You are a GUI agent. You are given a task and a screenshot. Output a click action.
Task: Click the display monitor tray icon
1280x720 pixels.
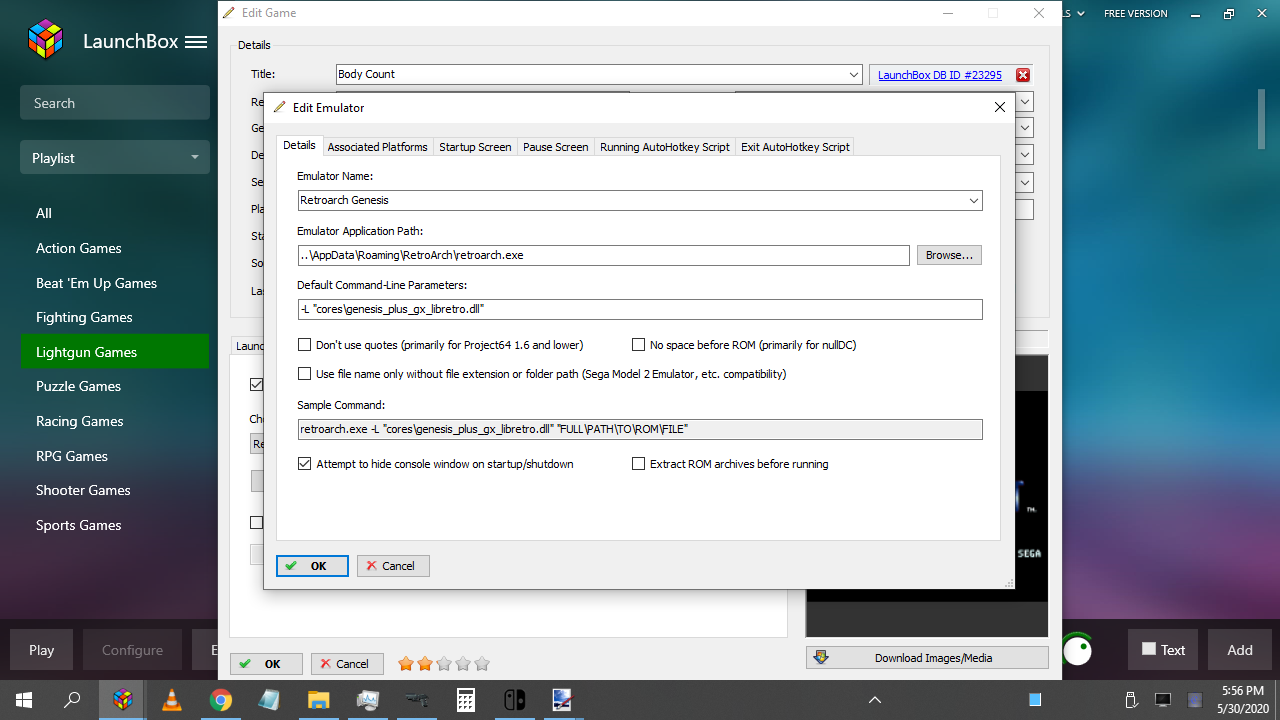1163,700
